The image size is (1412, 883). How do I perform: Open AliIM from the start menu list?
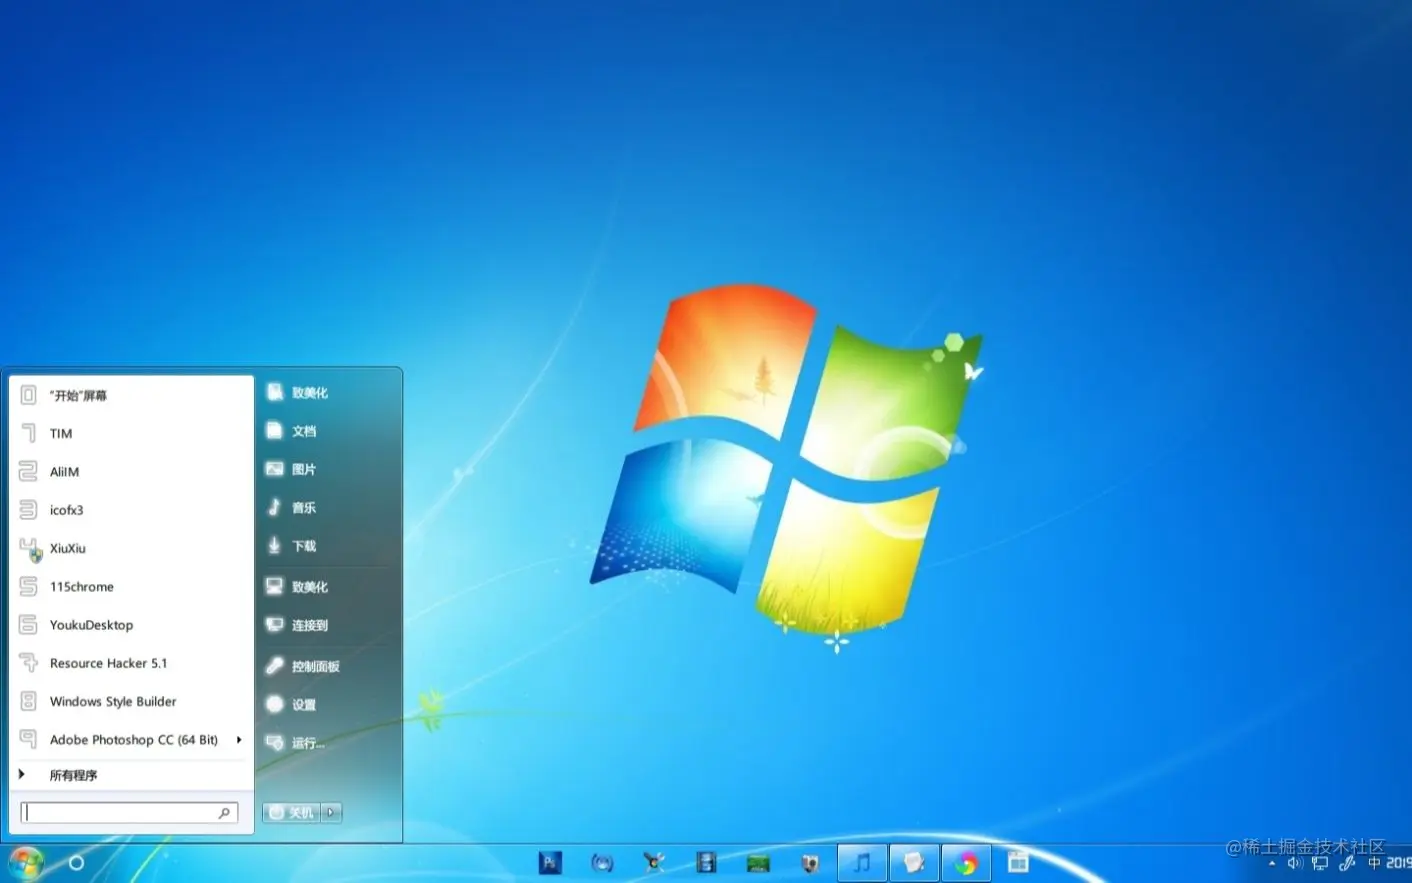pyautogui.click(x=131, y=471)
